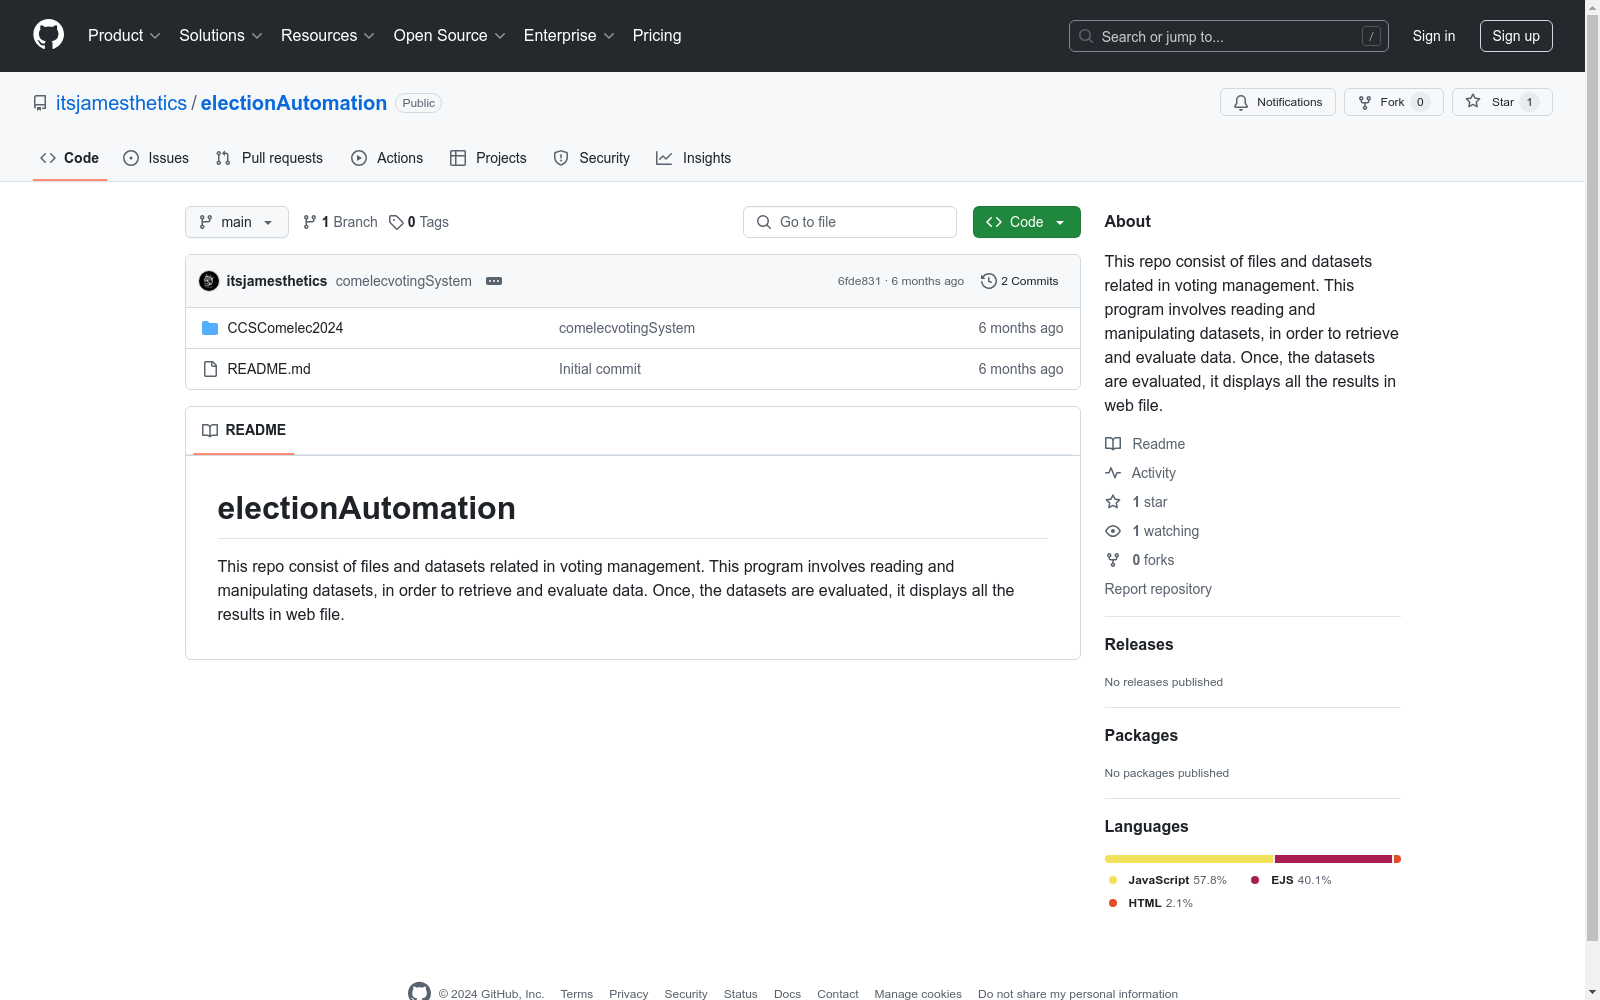Click the Sign in link
The width and height of the screenshot is (1600, 1000).
[1434, 36]
